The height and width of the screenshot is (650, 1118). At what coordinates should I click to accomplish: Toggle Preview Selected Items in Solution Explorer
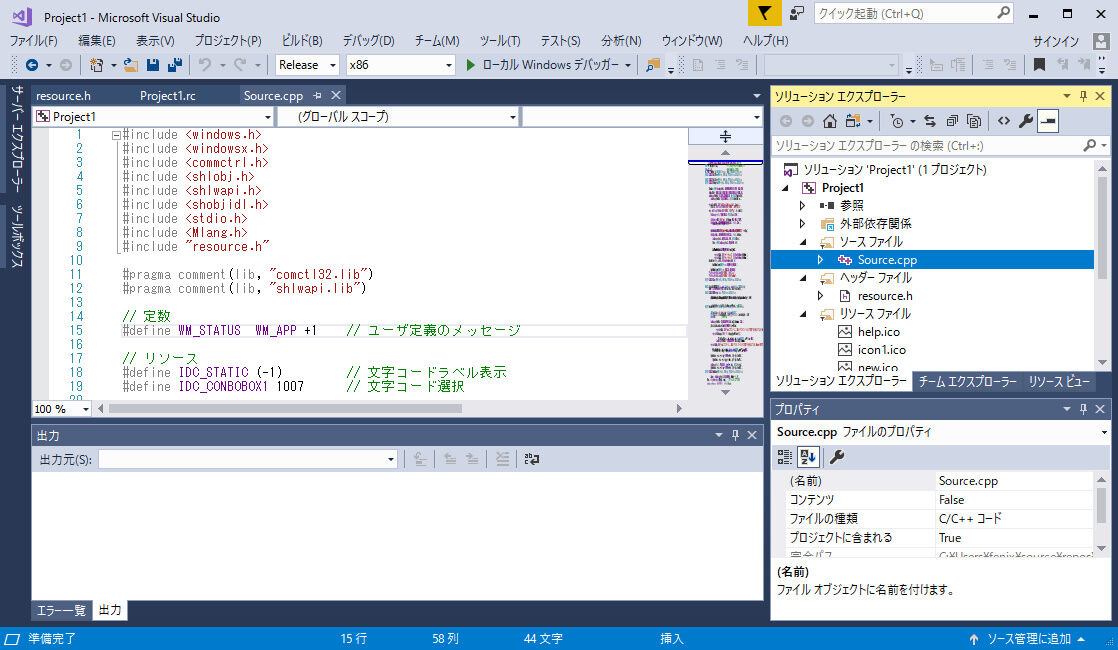(x=1047, y=121)
